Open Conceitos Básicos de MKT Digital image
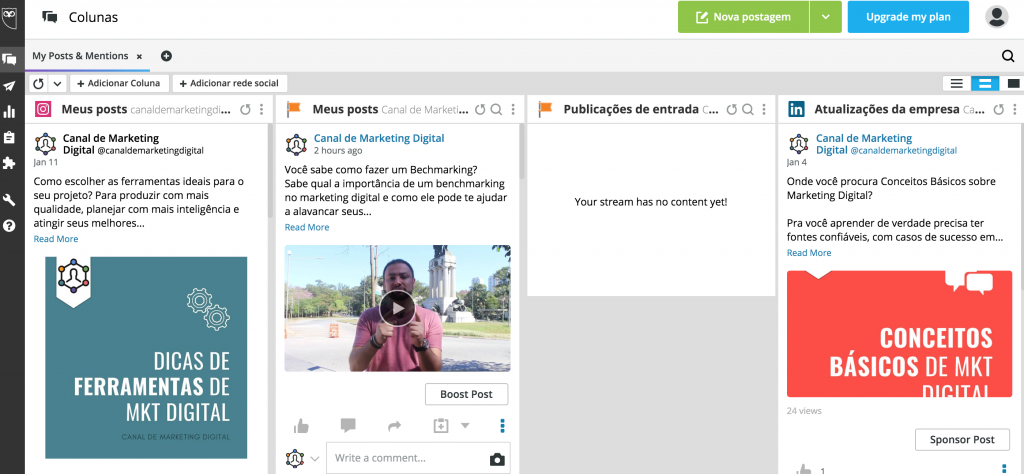 (899, 334)
